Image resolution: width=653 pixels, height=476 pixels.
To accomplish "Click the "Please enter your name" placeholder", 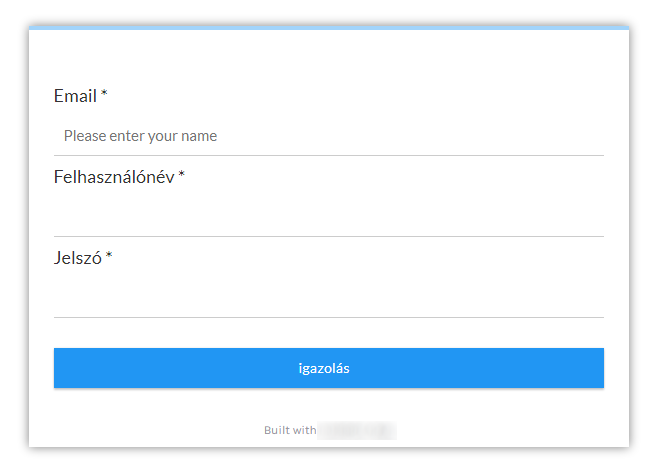I will tap(140, 136).
